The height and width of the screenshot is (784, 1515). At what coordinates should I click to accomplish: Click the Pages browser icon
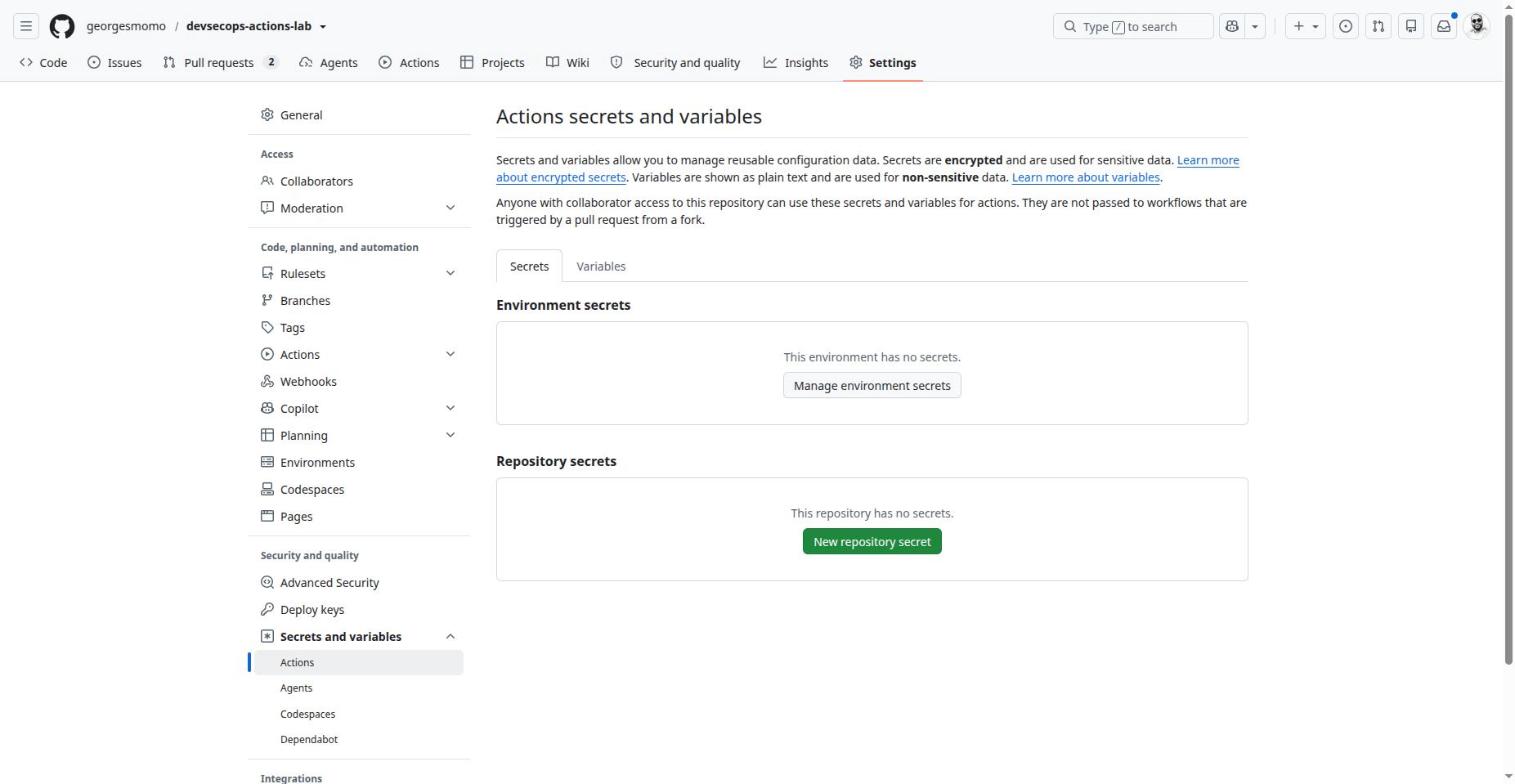point(267,516)
